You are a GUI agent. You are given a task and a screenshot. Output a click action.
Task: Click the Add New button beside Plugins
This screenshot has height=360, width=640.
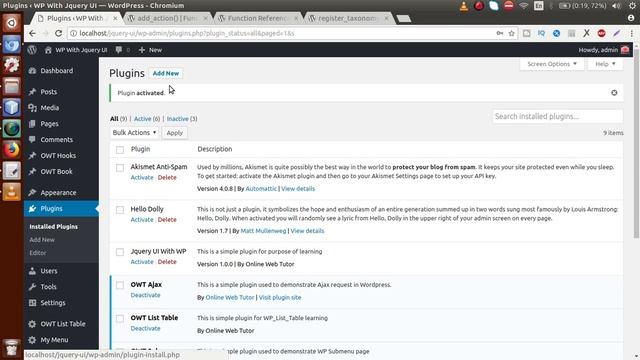(x=166, y=73)
